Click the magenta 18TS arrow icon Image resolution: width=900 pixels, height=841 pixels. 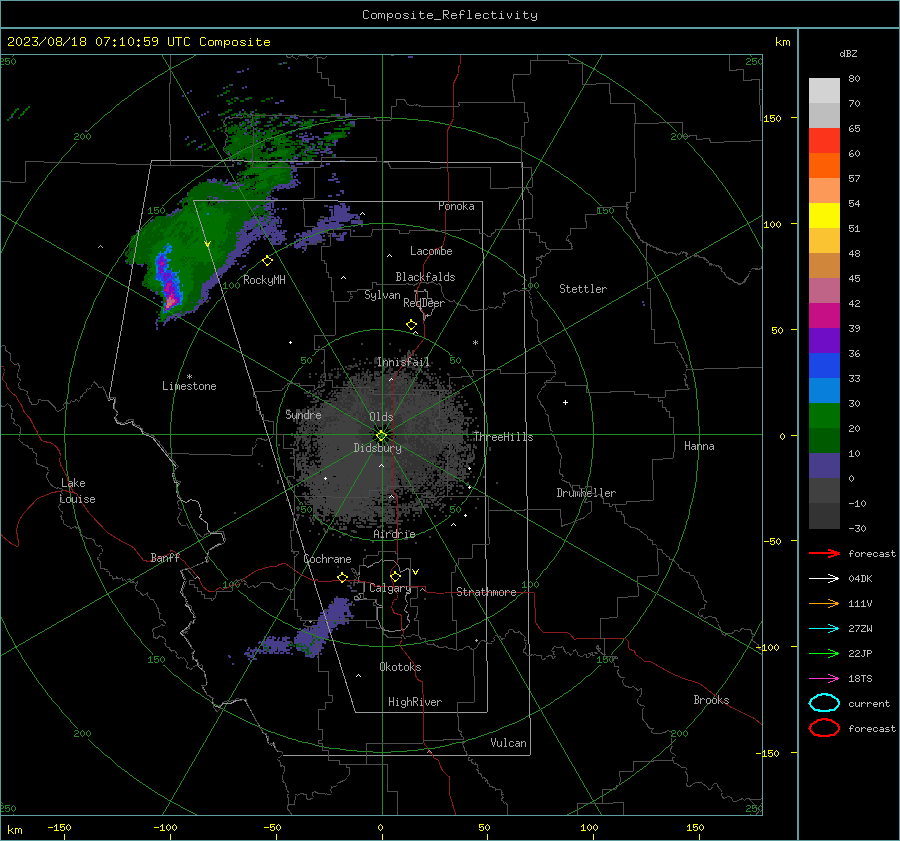coord(824,679)
